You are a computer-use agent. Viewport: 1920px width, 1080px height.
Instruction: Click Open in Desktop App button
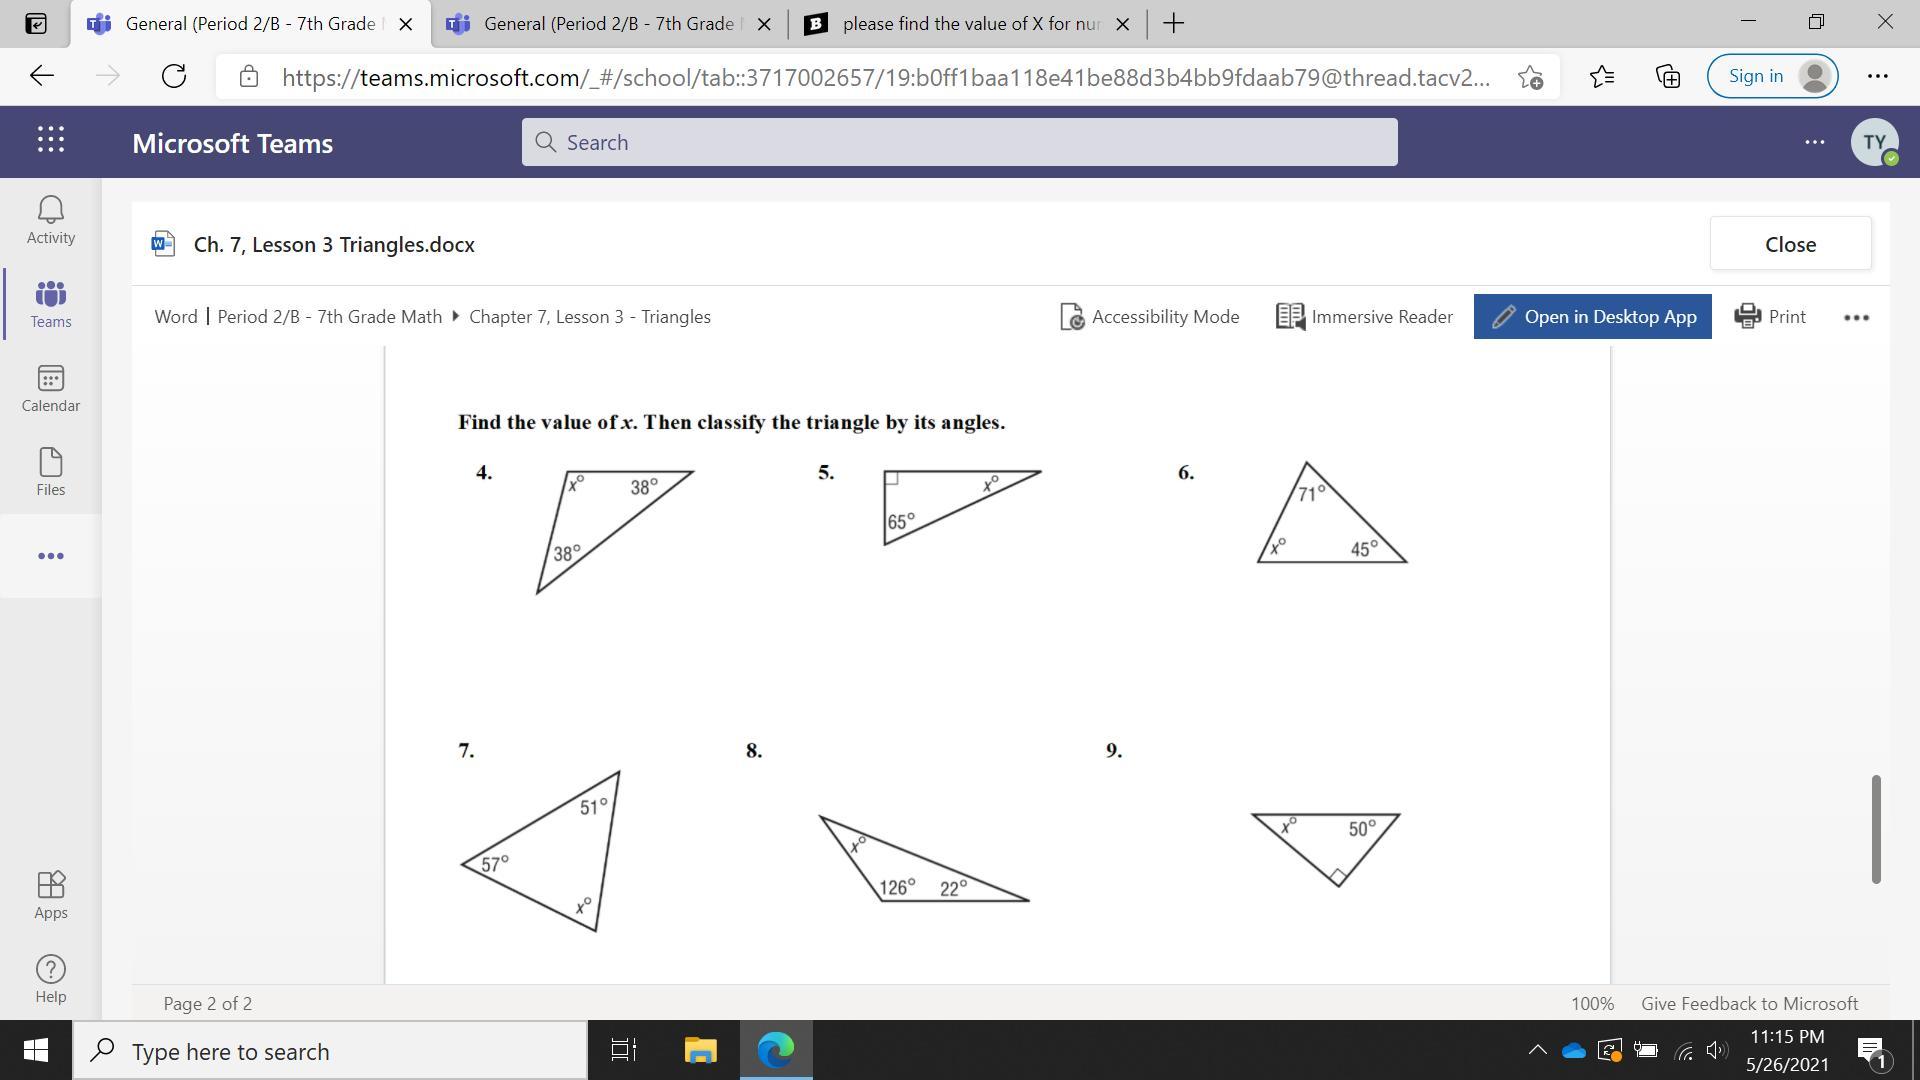[x=1592, y=316]
